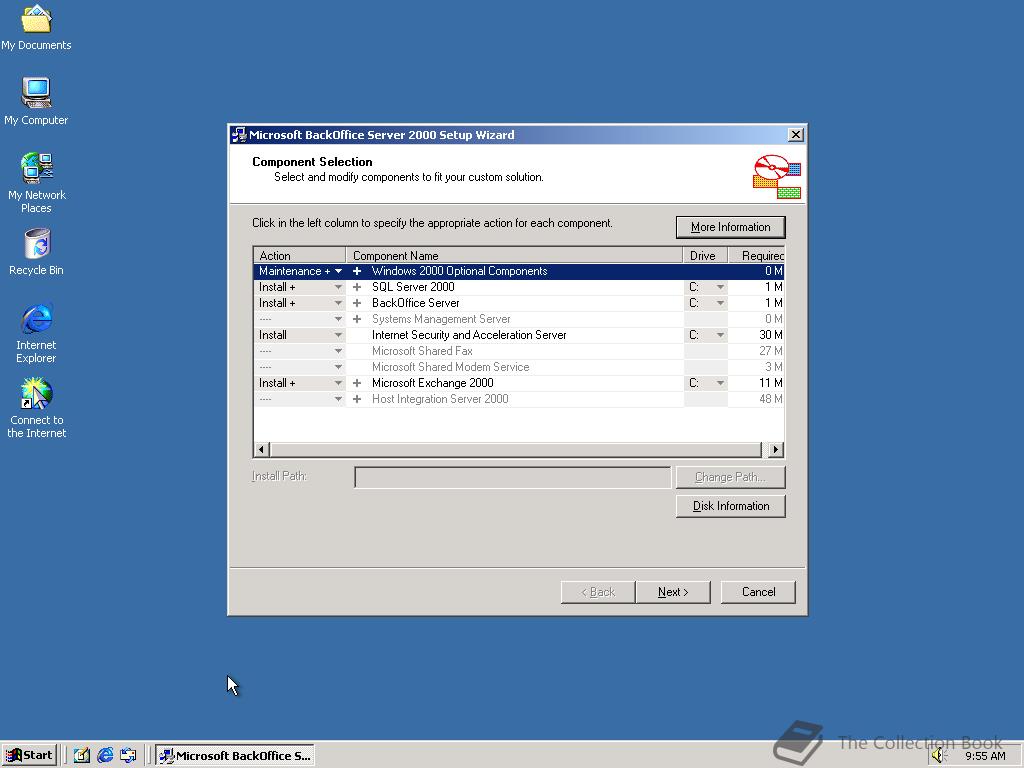Click Next to continue setup
Viewport: 1024px width, 768px height.
click(673, 592)
